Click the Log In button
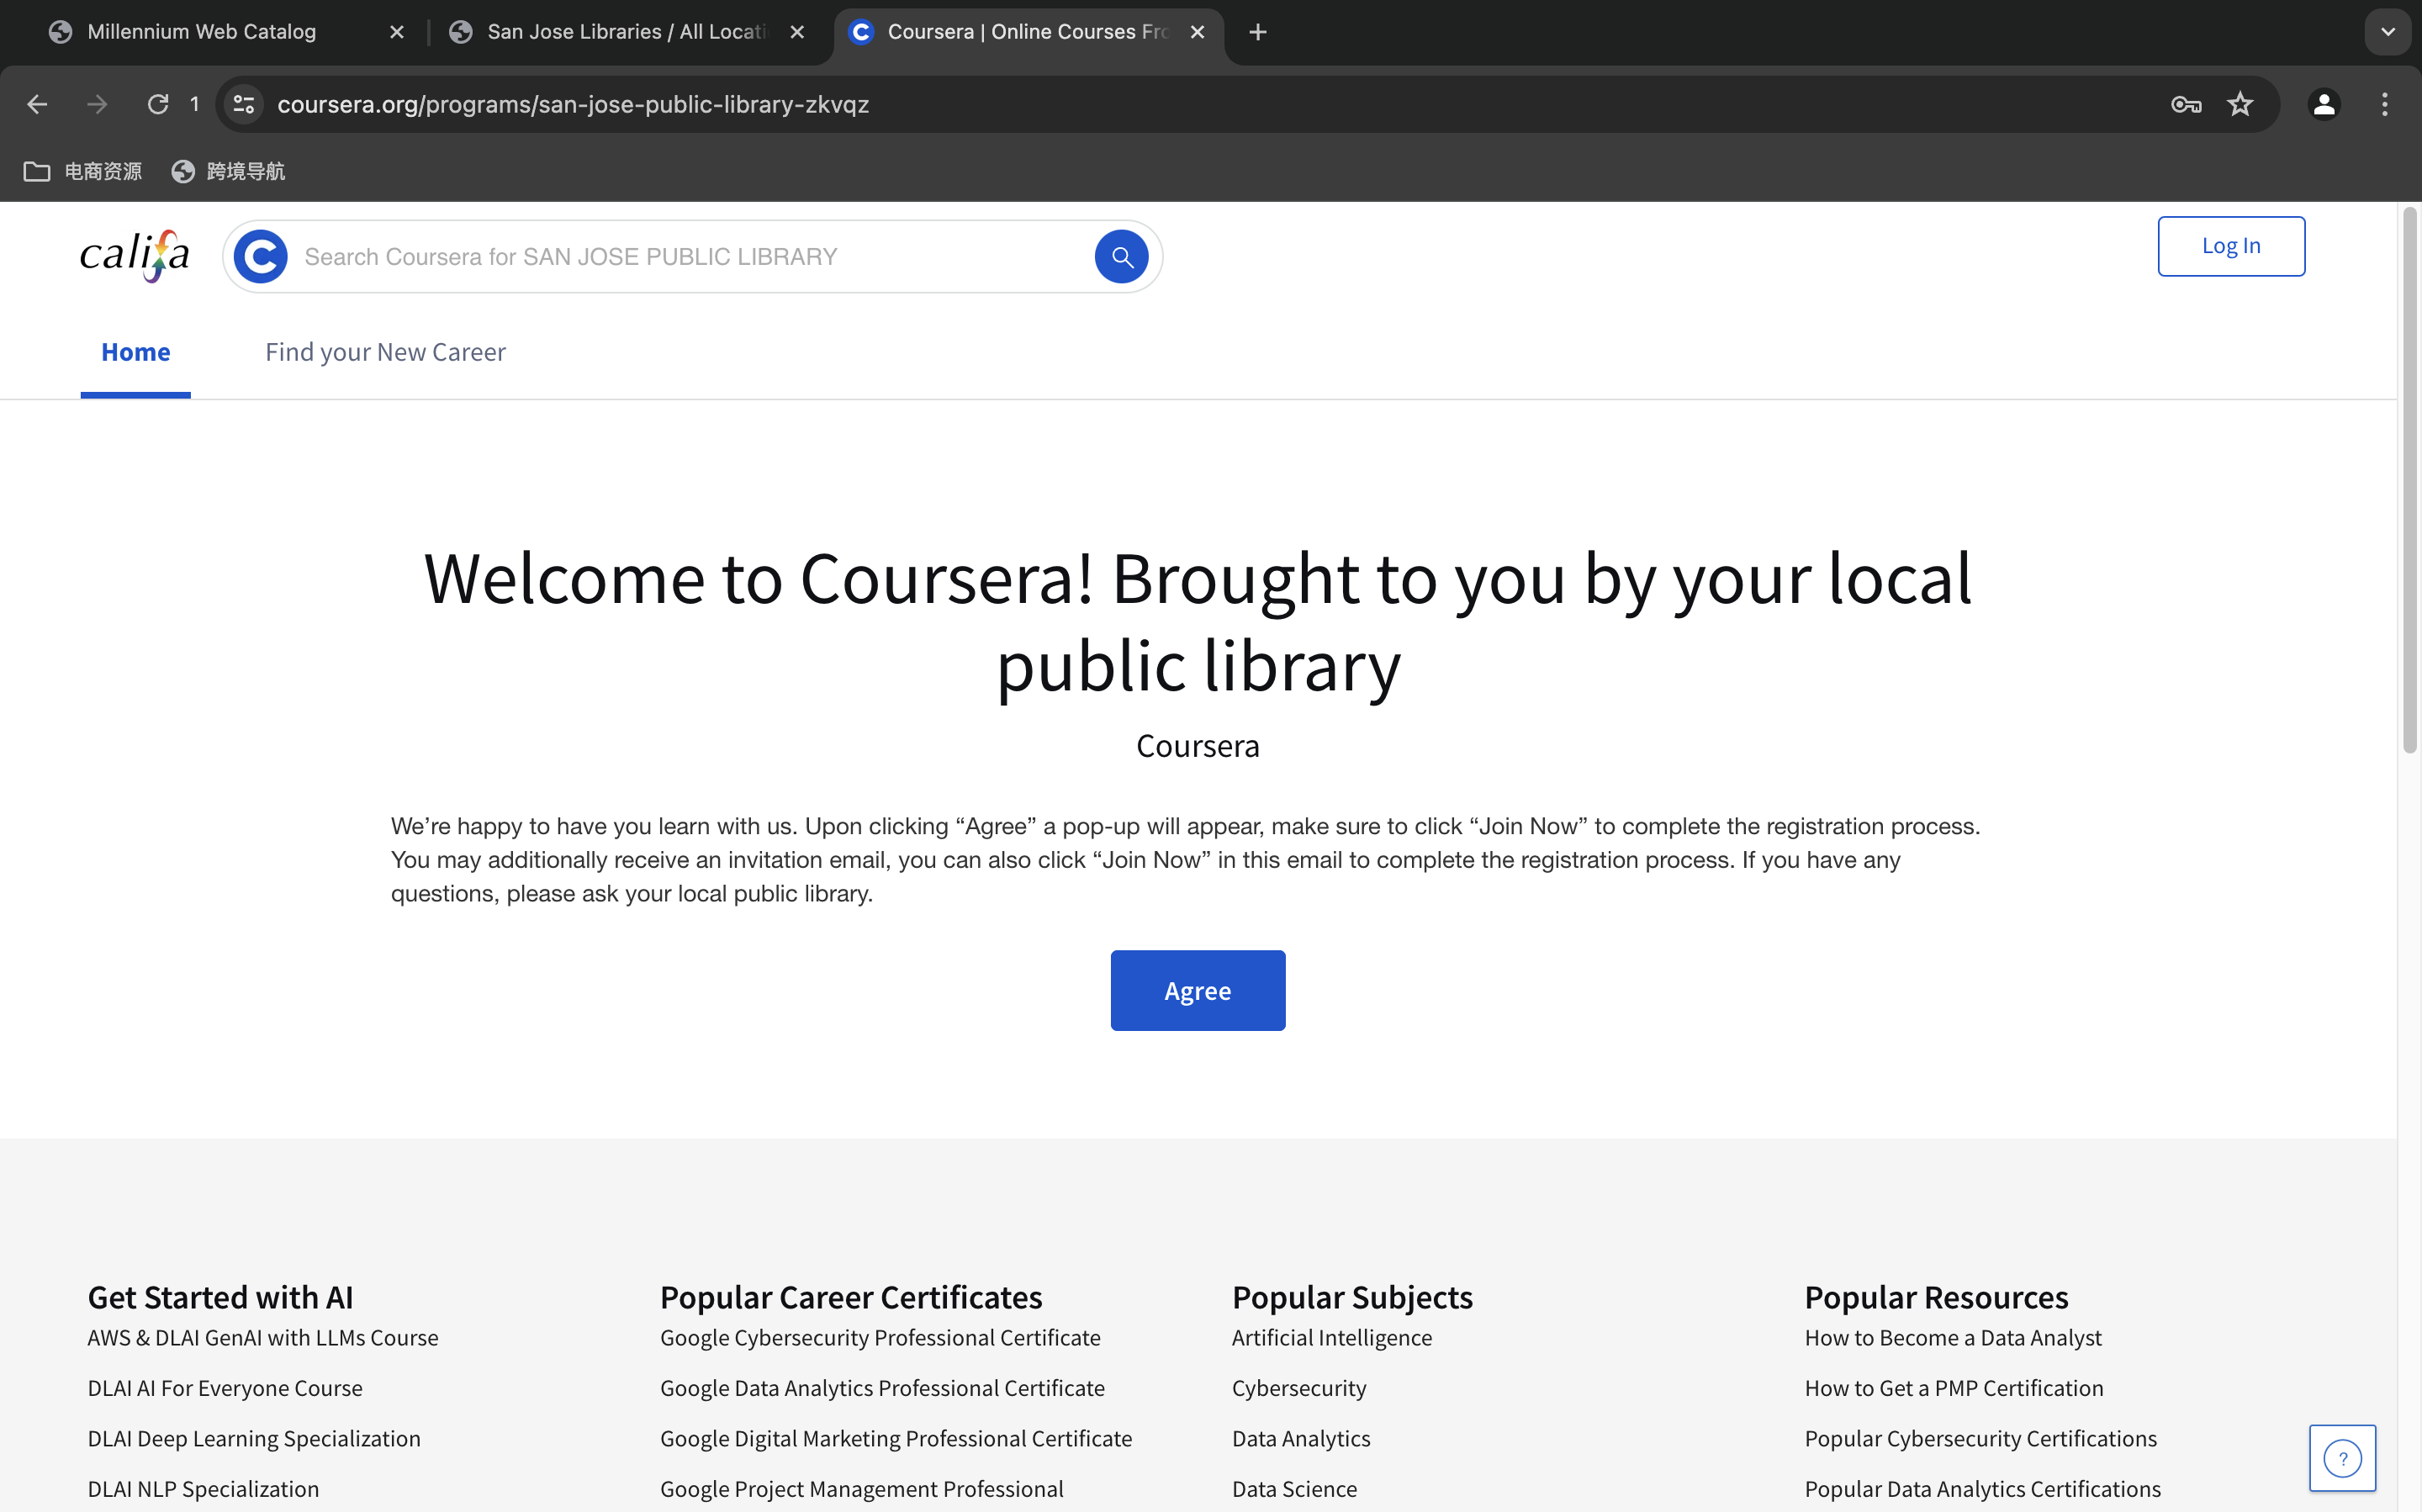Image resolution: width=2422 pixels, height=1512 pixels. pyautogui.click(x=2231, y=246)
